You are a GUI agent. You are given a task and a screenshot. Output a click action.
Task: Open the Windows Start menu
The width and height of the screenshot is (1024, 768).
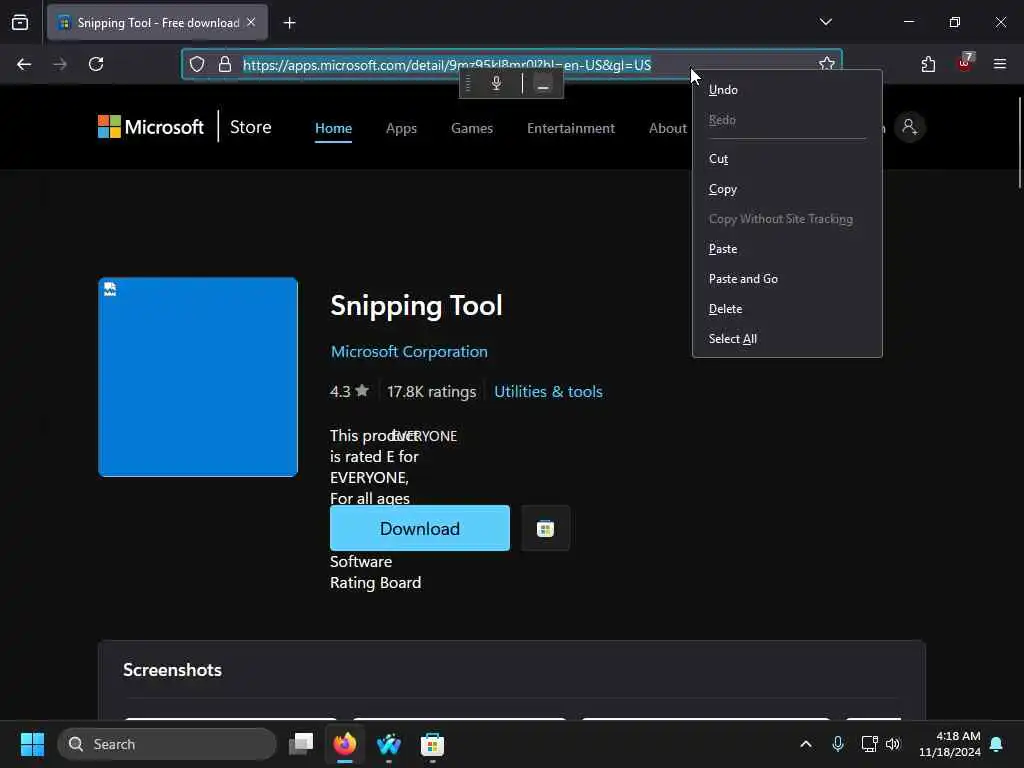pos(32,744)
